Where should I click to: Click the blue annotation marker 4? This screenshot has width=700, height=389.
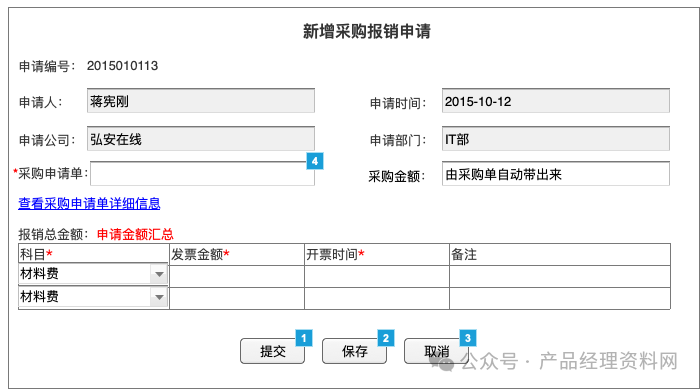[315, 161]
